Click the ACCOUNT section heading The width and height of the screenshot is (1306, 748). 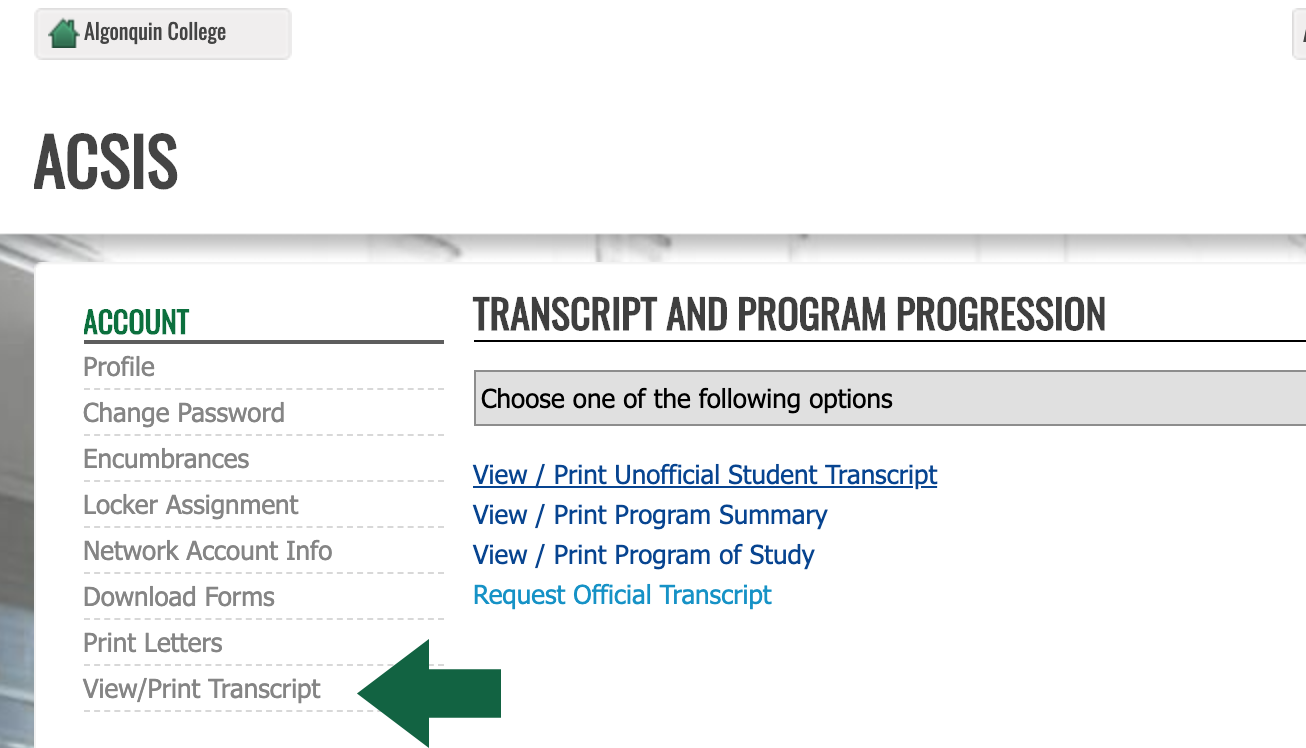(x=136, y=322)
